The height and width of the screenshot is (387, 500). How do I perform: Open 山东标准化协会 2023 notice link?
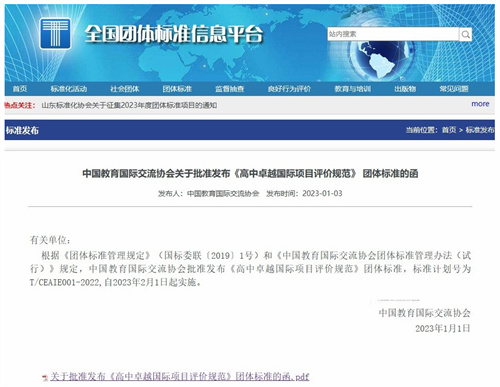coord(129,105)
